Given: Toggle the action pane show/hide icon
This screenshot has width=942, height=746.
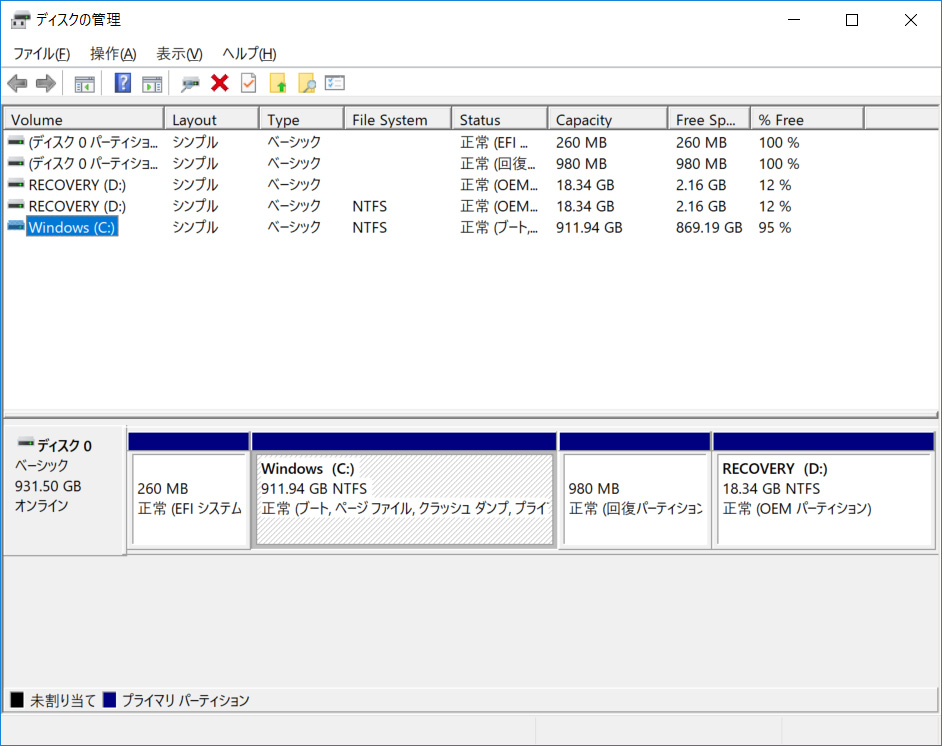Looking at the screenshot, I should pos(152,83).
